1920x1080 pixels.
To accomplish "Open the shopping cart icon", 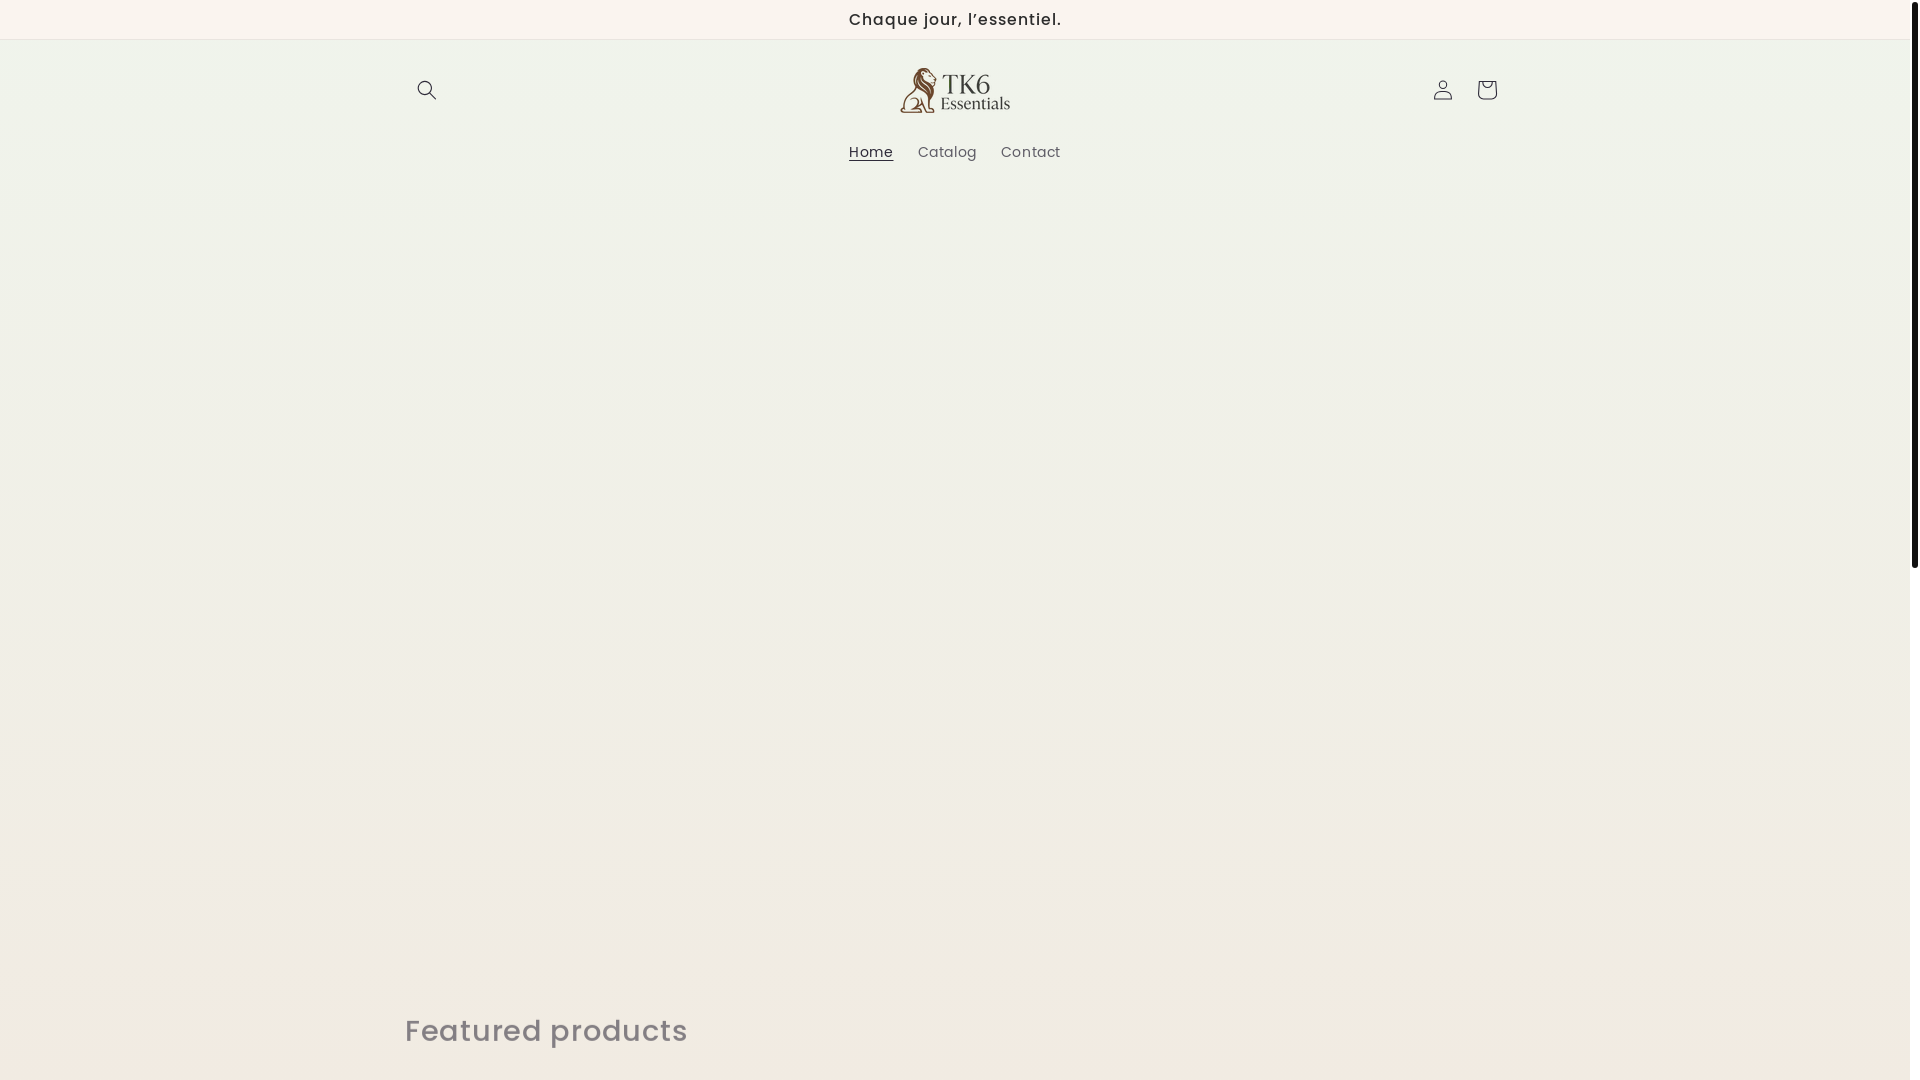I will point(1486,90).
